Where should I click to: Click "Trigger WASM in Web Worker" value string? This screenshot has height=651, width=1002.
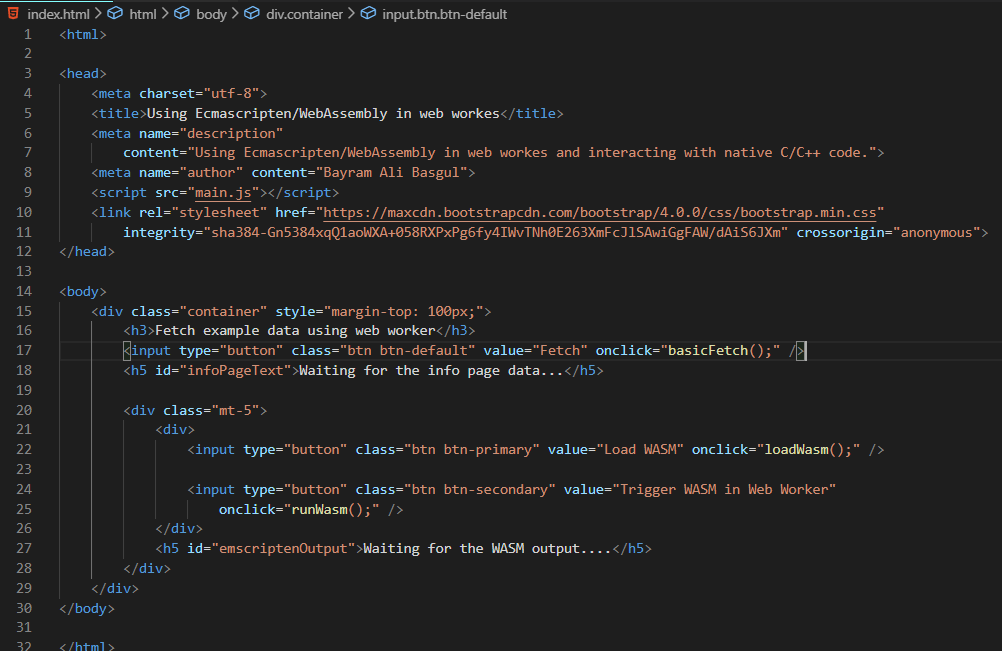(x=724, y=489)
